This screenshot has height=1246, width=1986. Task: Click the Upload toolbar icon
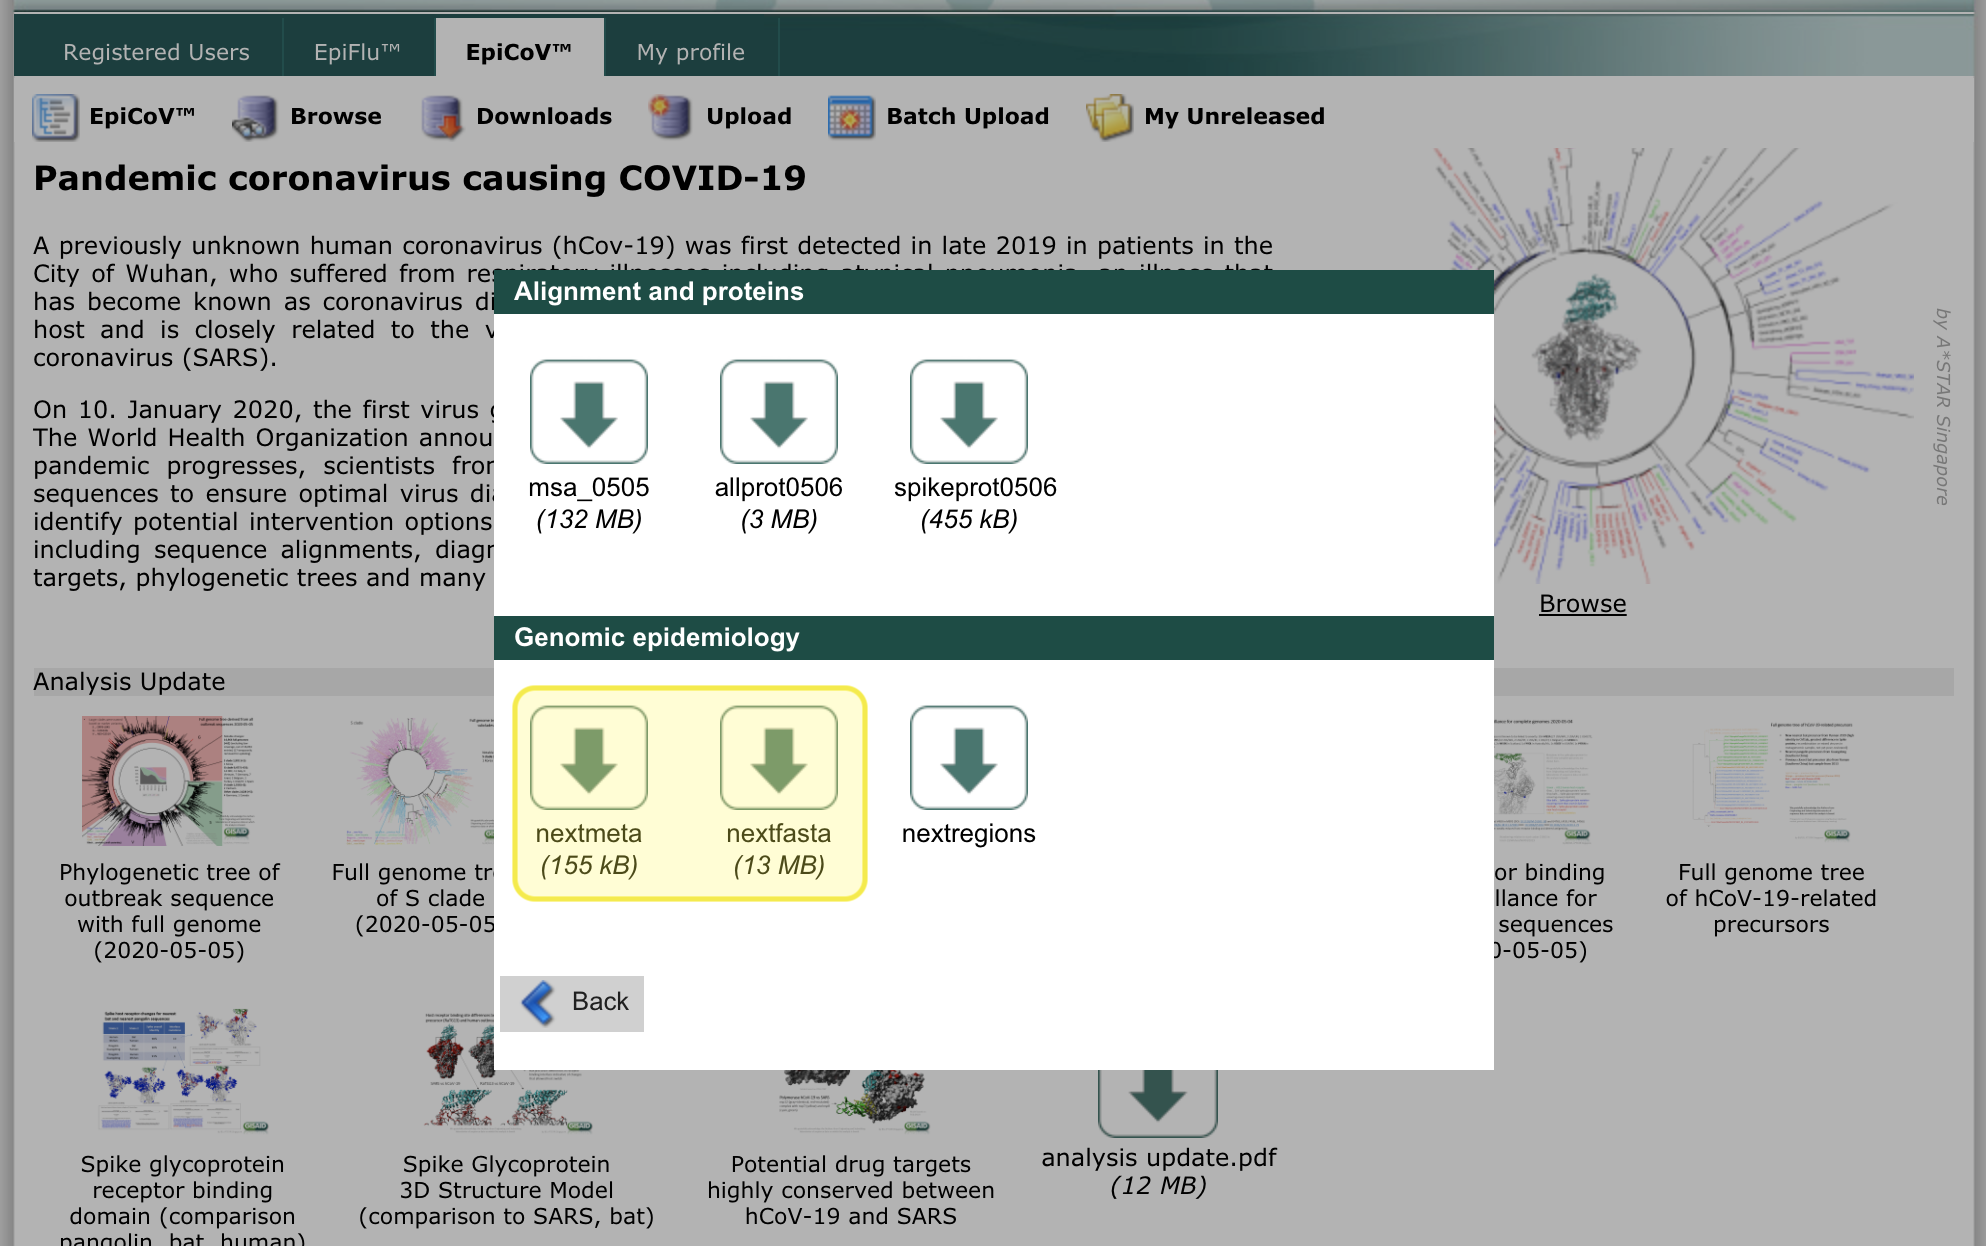tap(669, 117)
